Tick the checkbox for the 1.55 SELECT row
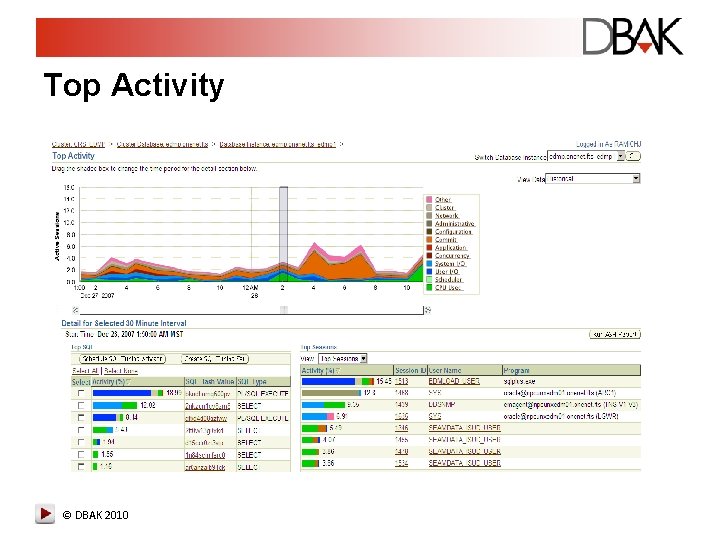This screenshot has height=540, width=720. tap(81, 454)
